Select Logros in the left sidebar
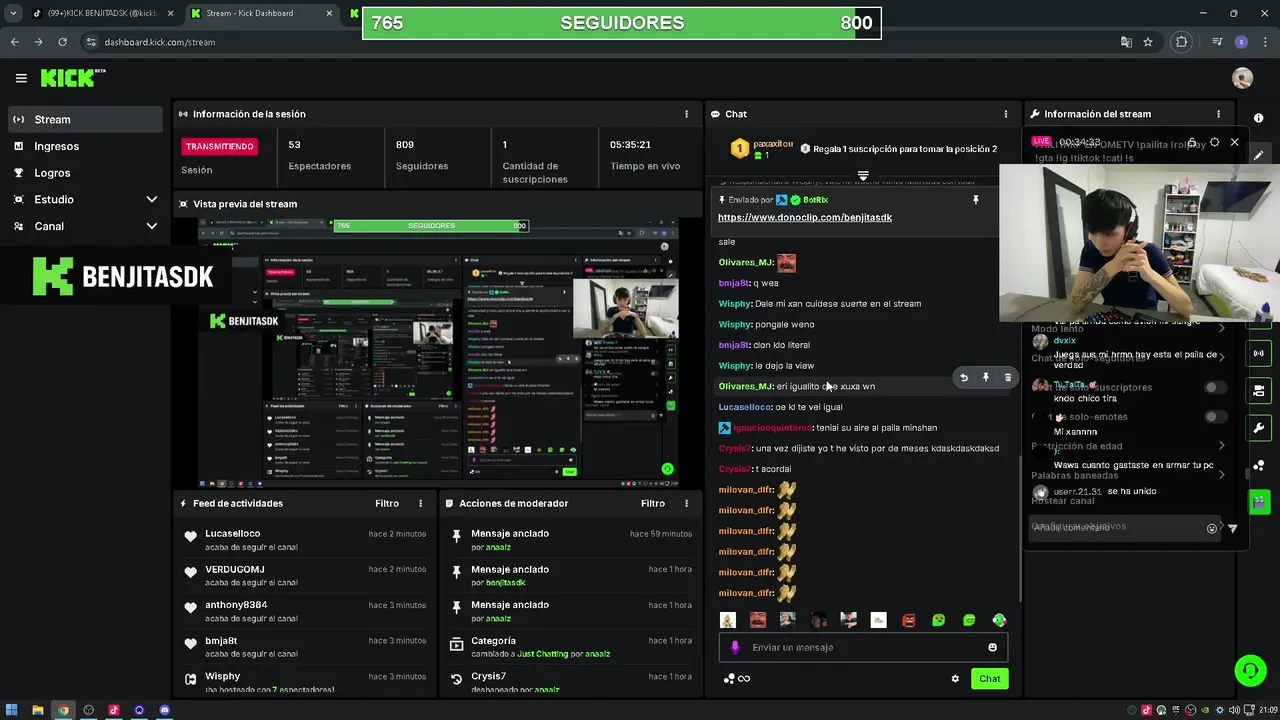 pyautogui.click(x=85, y=173)
